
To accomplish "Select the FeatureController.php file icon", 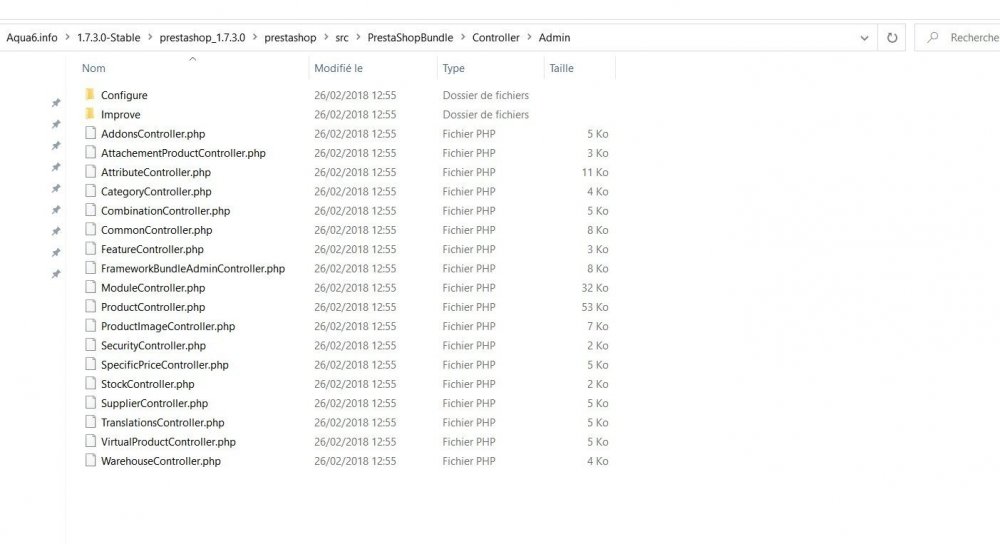I will [x=91, y=248].
